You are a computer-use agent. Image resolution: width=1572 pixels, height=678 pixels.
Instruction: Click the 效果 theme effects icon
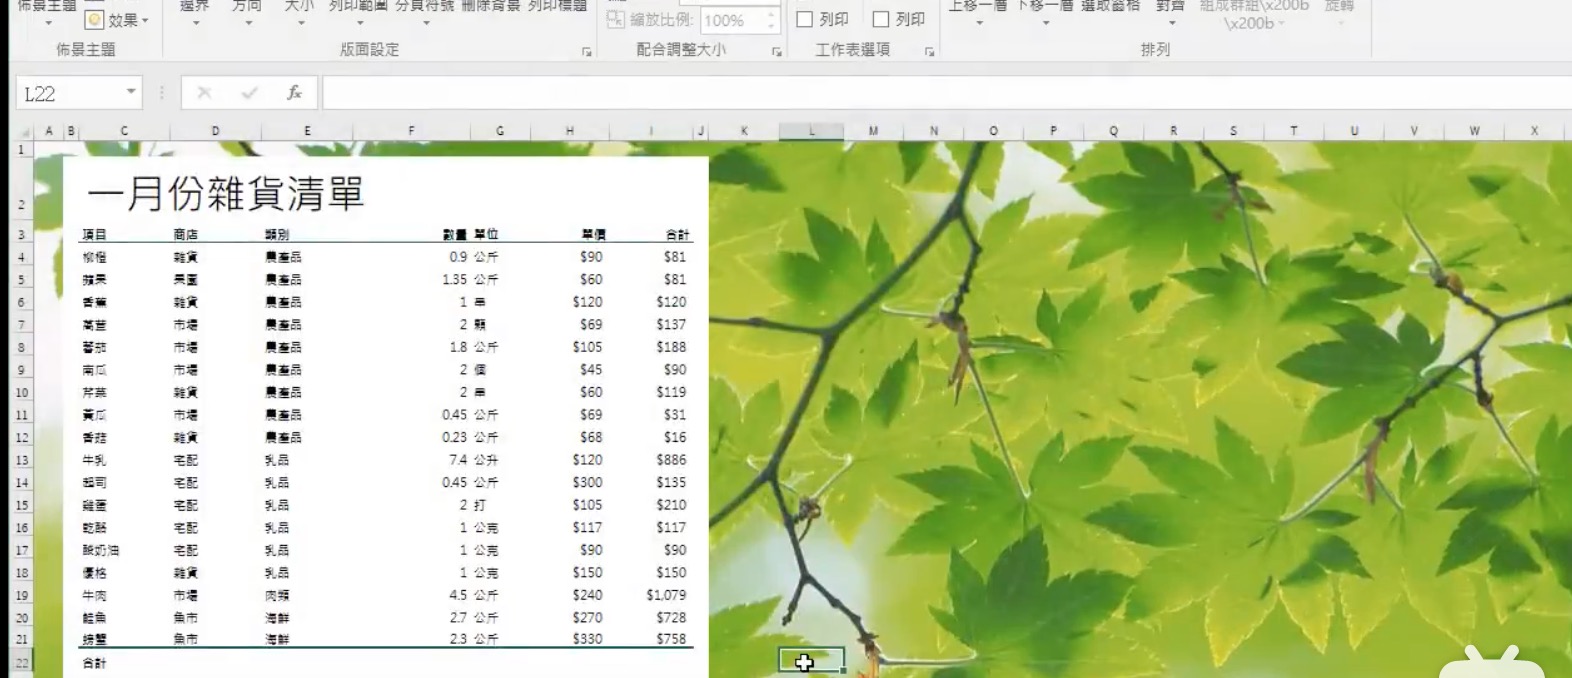pos(94,20)
